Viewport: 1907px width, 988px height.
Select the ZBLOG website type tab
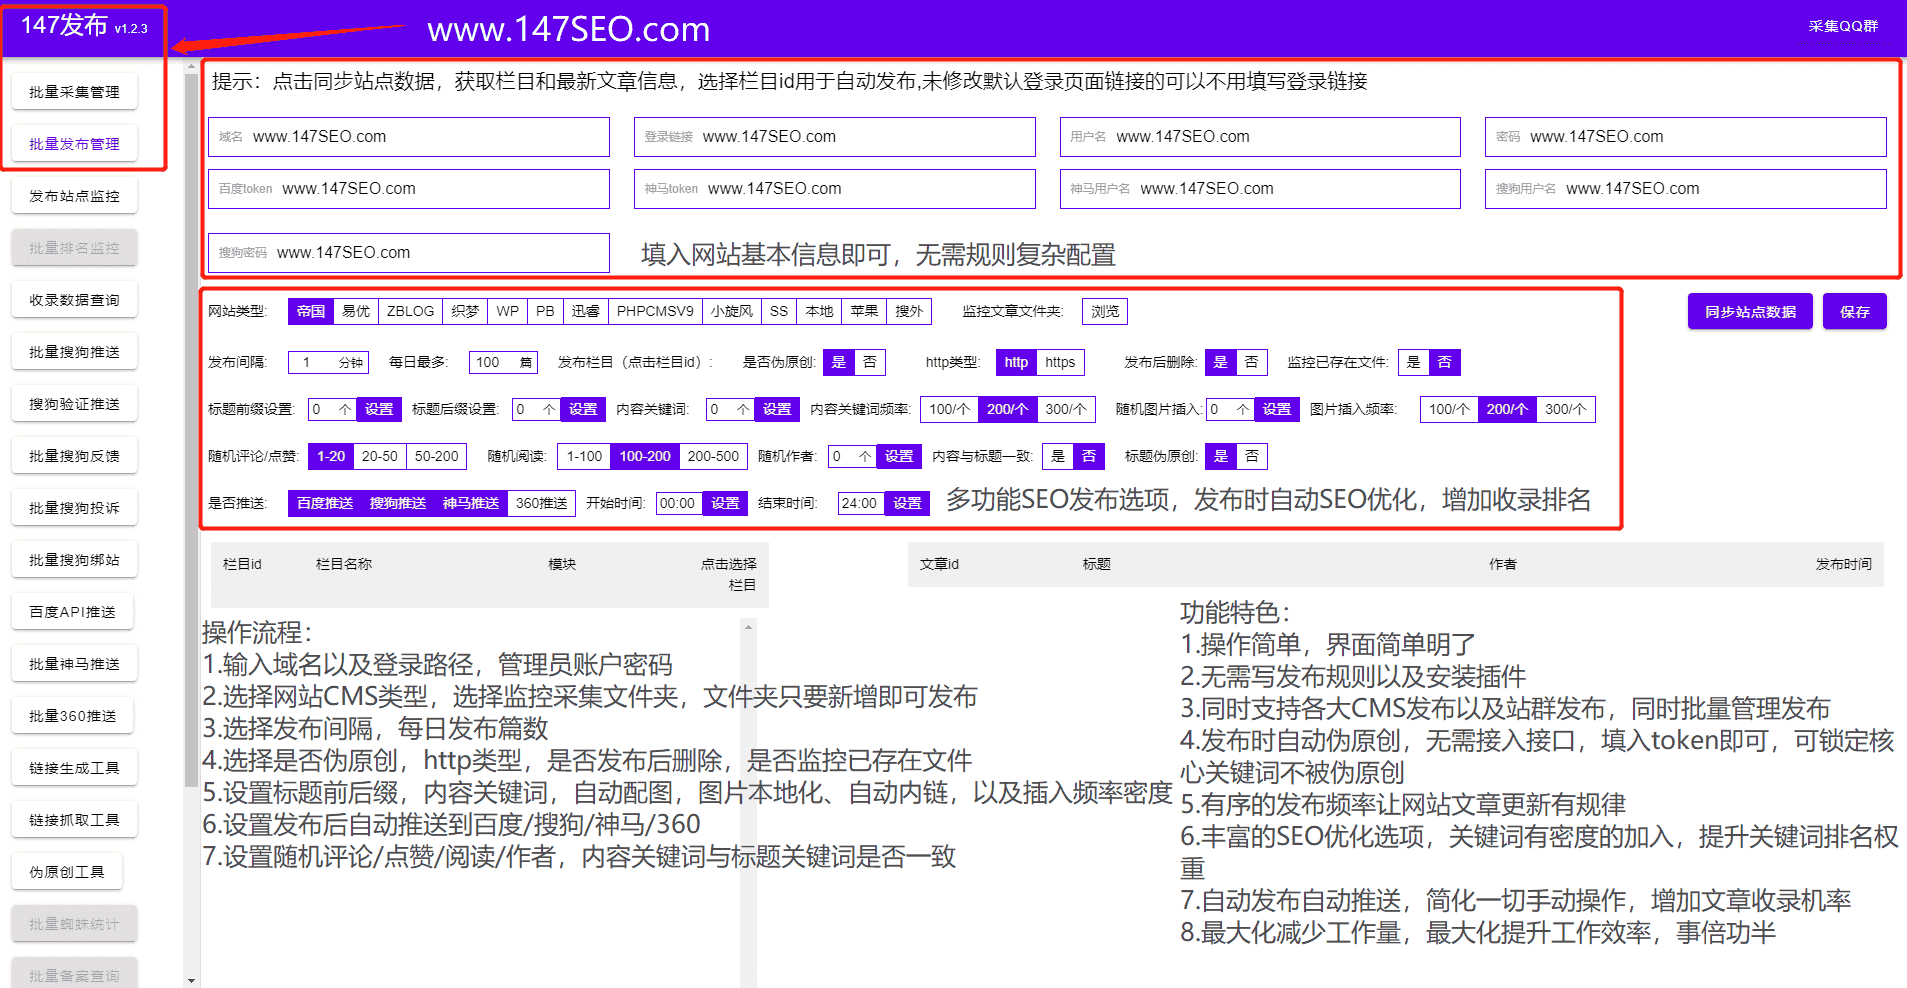coord(410,311)
